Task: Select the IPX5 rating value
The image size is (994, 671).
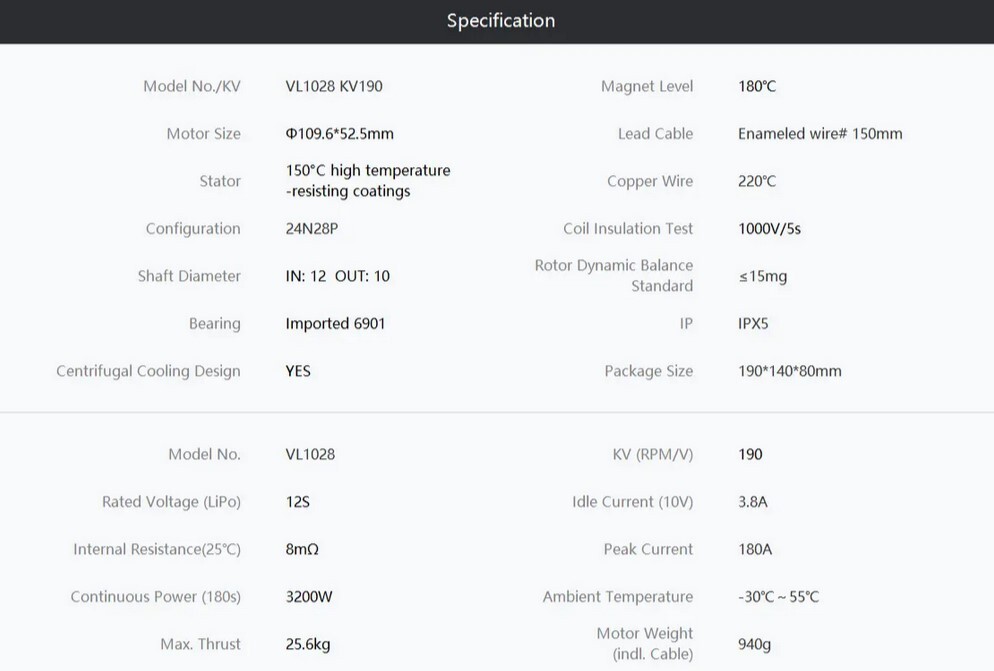Action: 753,323
